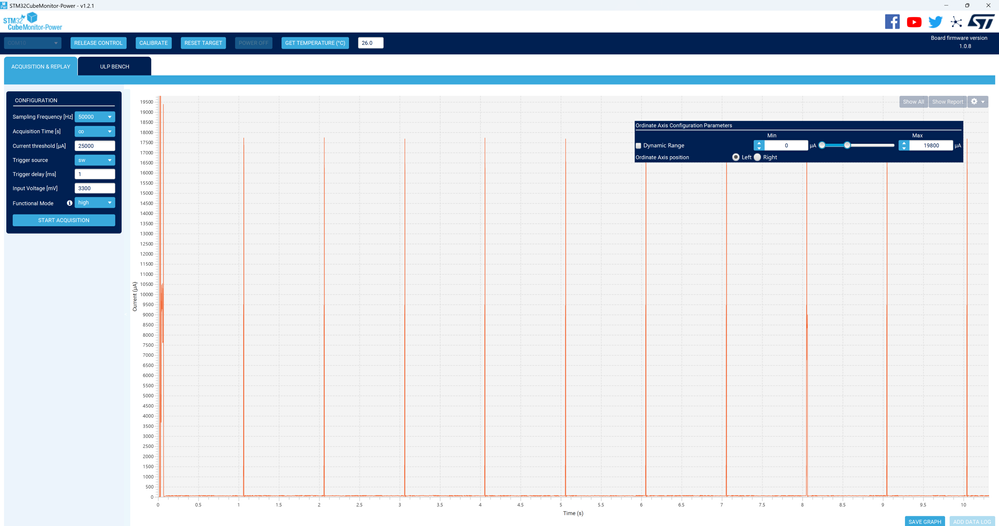The height and width of the screenshot is (526, 999).
Task: Click the Power Off button
Action: [x=254, y=43]
